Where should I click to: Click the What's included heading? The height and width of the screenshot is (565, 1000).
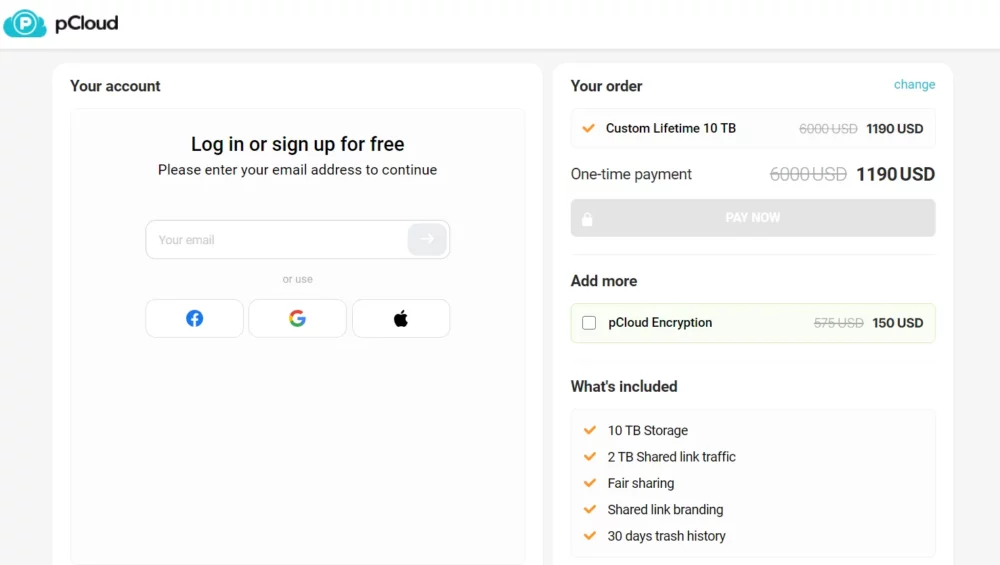(624, 386)
